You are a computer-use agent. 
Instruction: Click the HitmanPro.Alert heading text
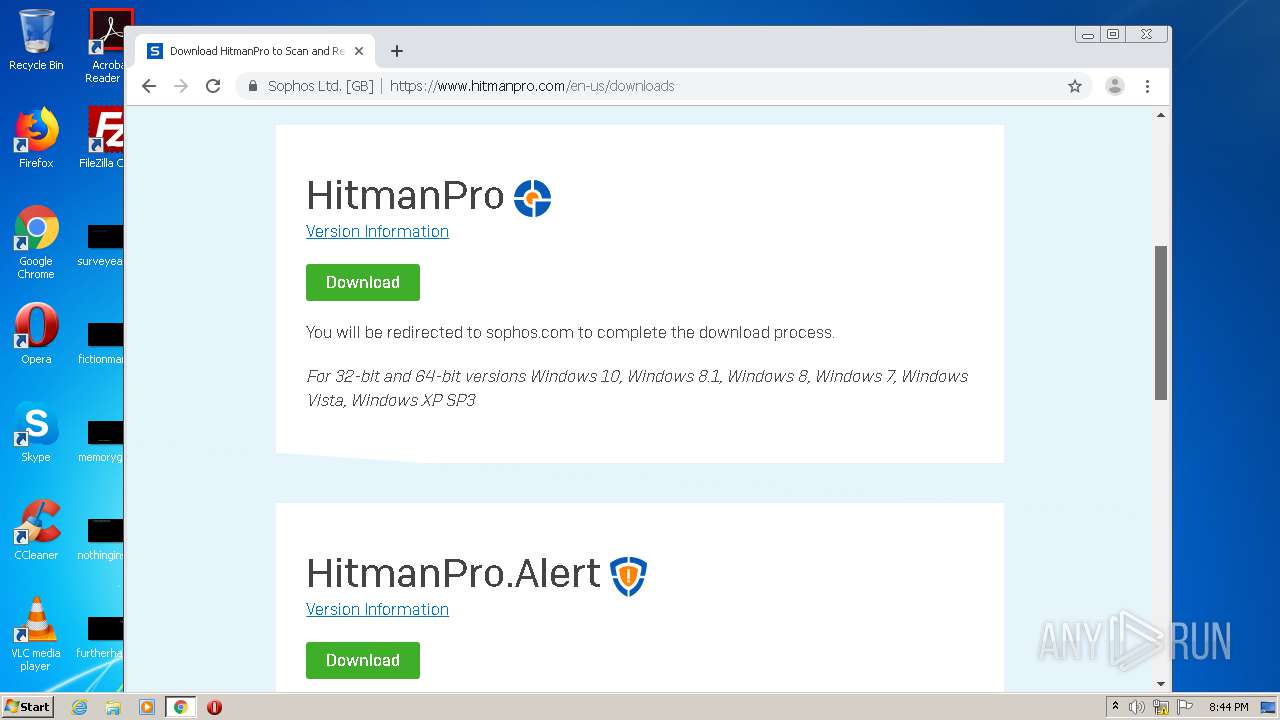point(453,574)
